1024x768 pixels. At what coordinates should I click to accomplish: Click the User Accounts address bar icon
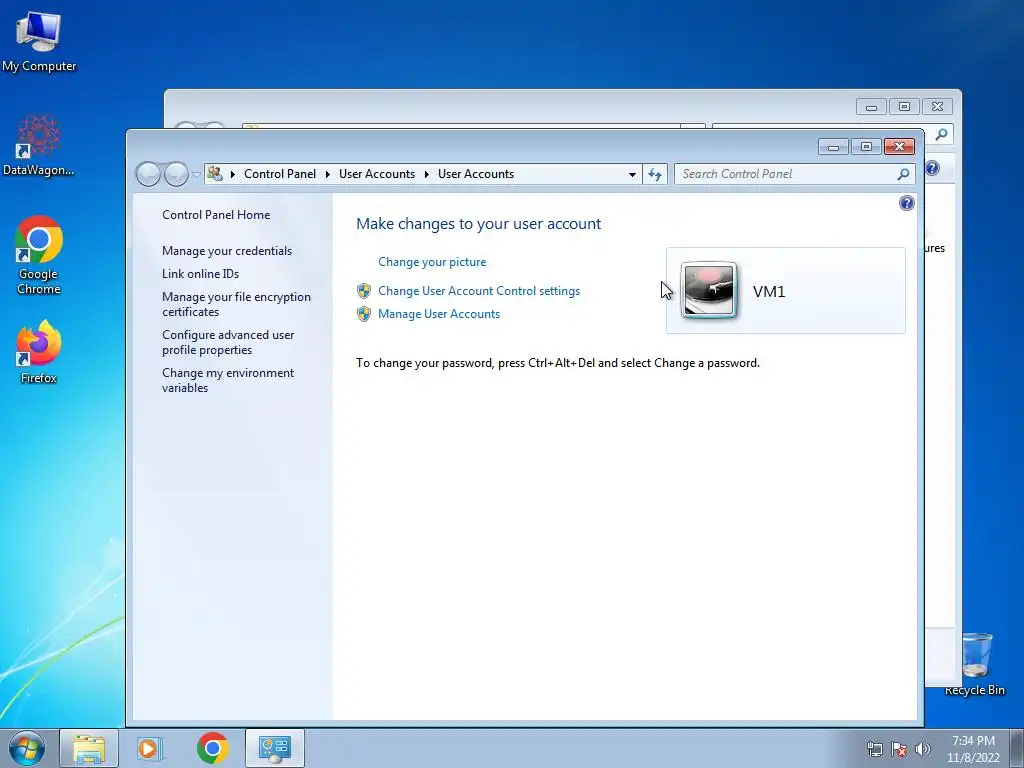[x=215, y=174]
